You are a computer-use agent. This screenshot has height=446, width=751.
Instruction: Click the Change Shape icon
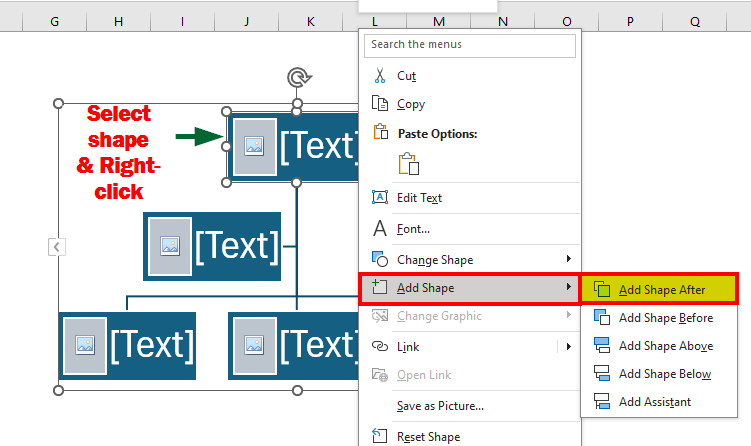(380, 259)
